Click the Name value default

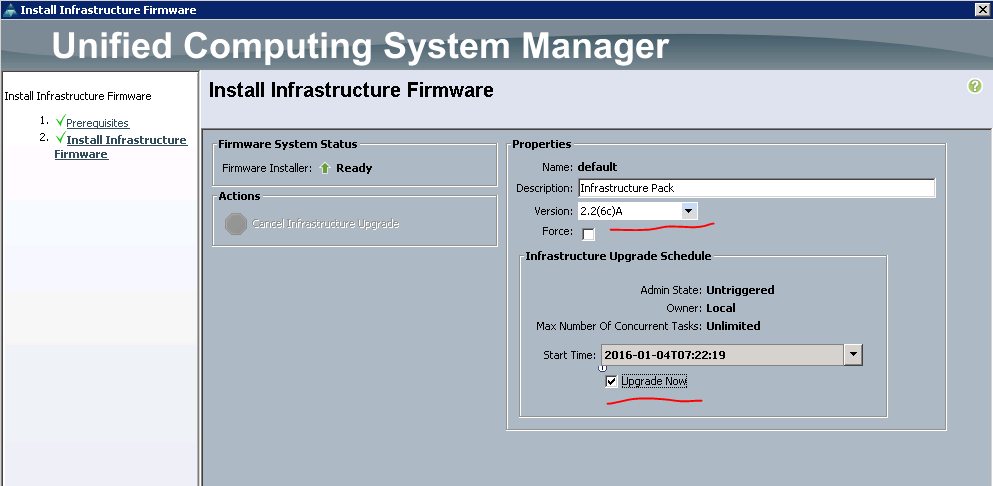(x=597, y=167)
